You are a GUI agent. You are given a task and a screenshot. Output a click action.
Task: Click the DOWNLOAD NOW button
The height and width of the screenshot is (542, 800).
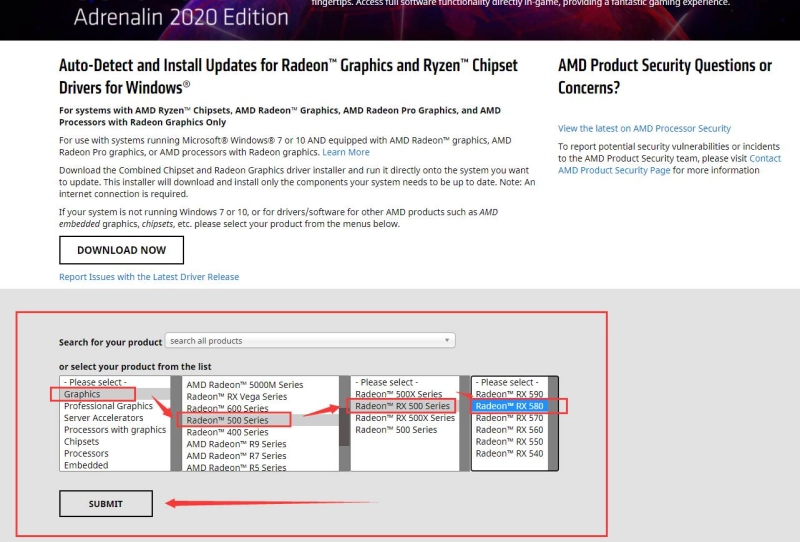point(121,250)
